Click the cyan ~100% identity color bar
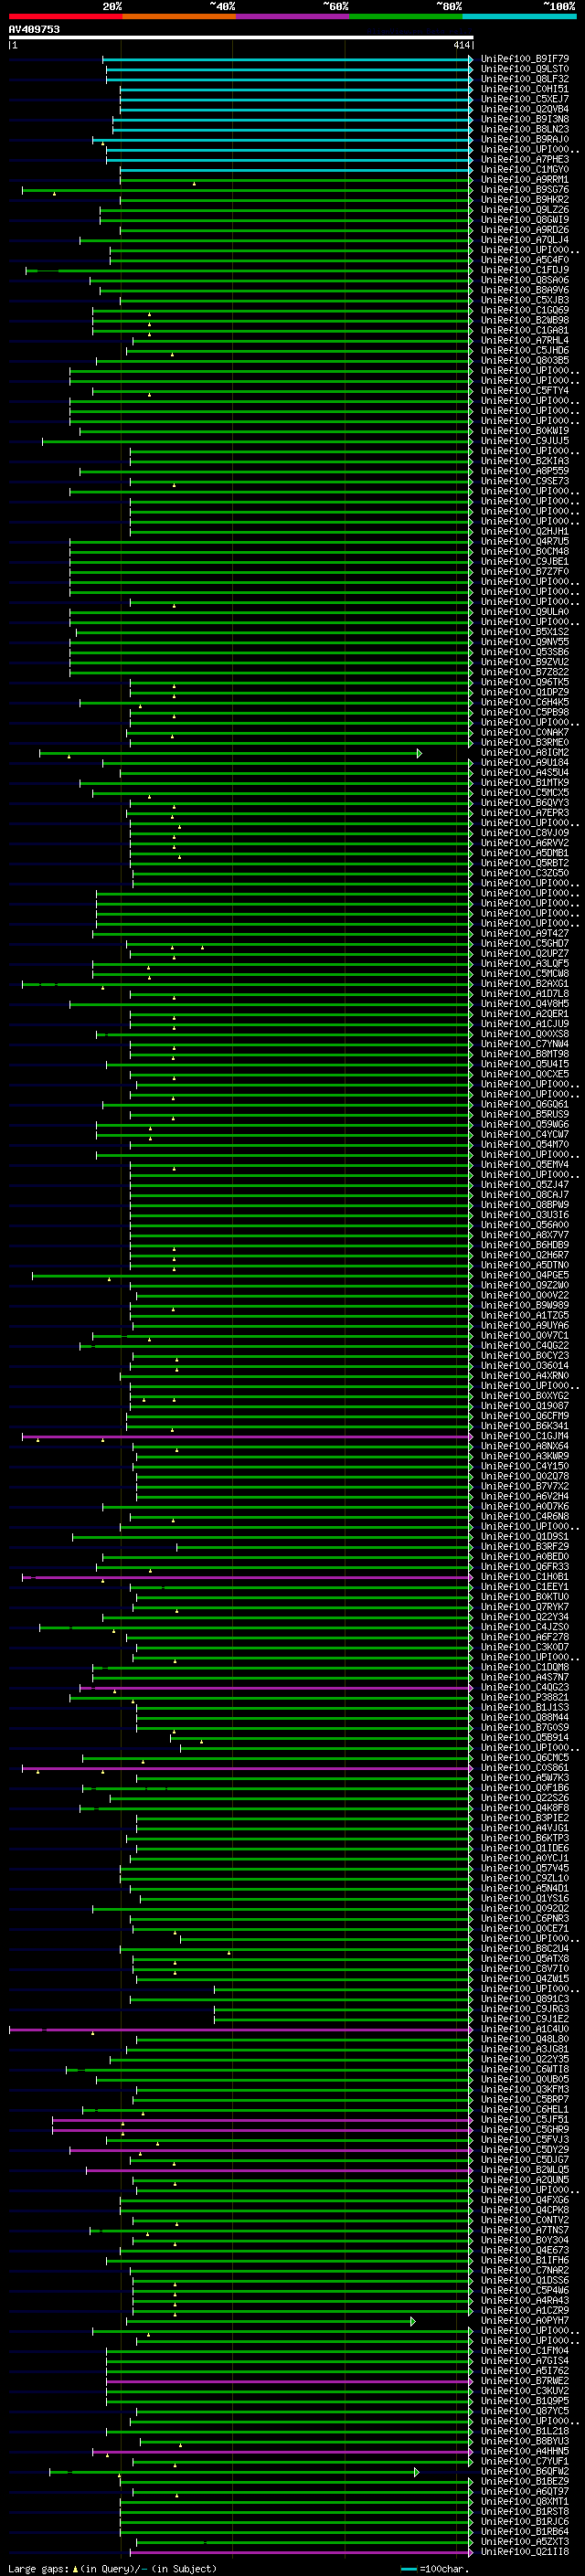The image size is (585, 2576). point(519,16)
